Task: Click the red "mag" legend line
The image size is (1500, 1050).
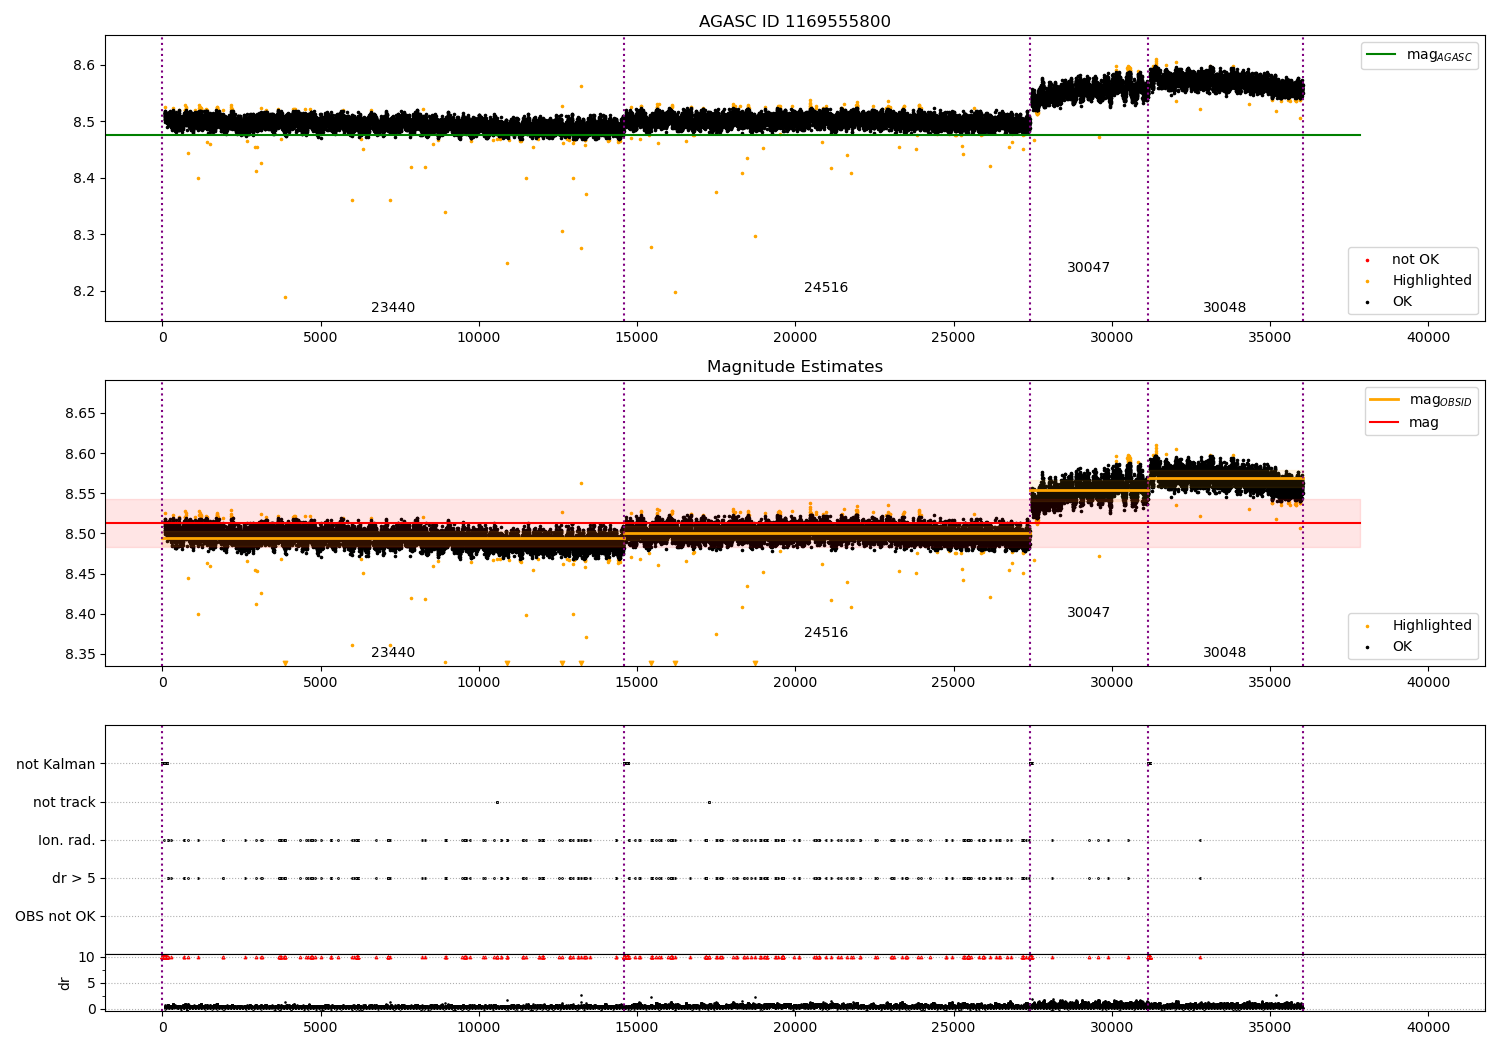Action: point(1385,422)
